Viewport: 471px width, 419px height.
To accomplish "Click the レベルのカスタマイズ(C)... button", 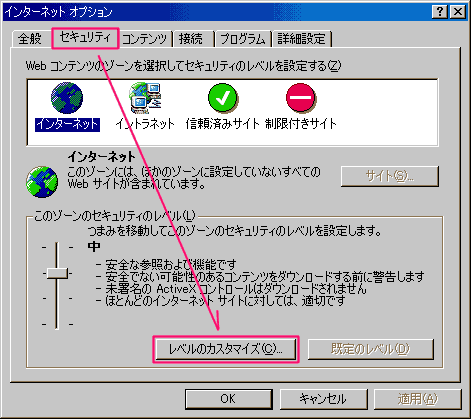I will click(226, 349).
